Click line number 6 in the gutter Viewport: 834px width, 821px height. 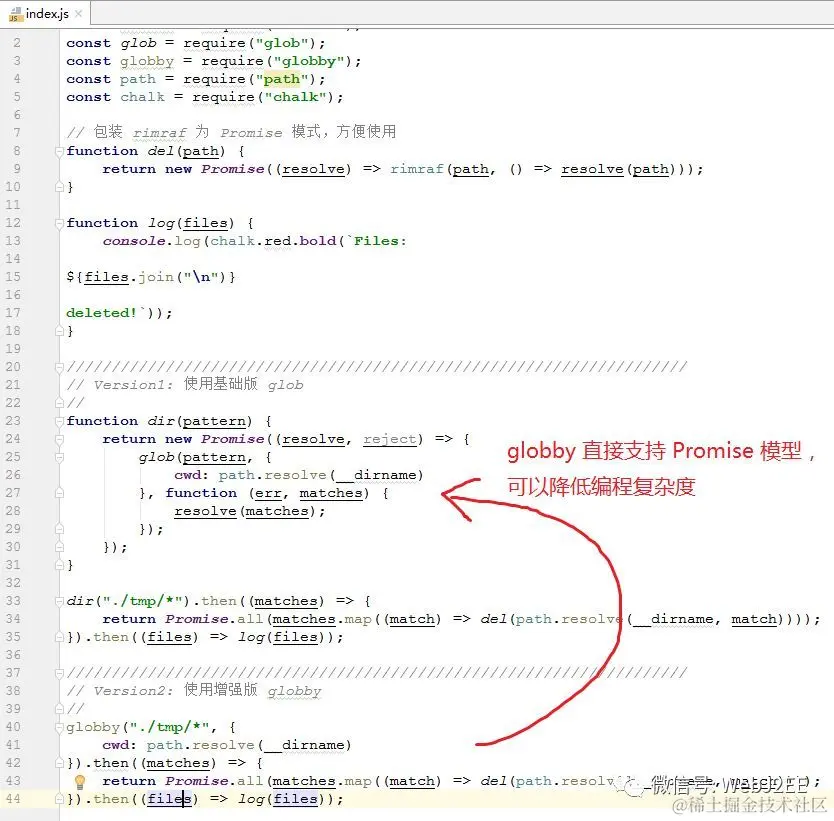tap(17, 115)
